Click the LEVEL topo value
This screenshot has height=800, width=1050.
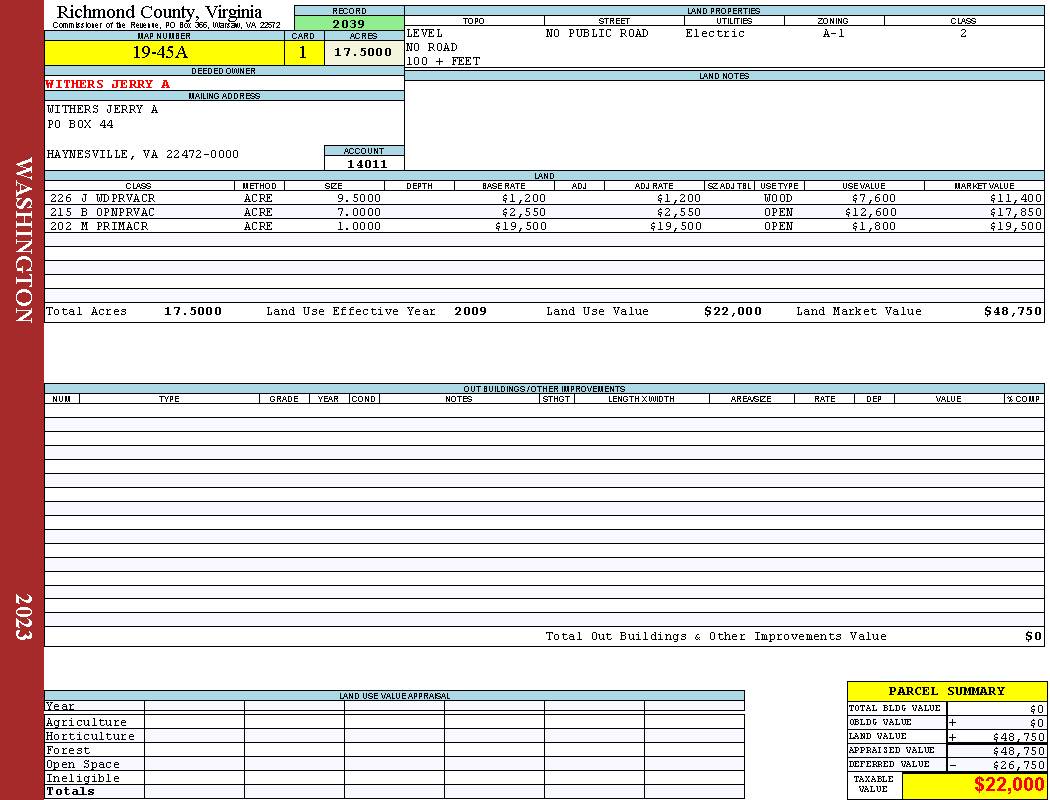coord(425,33)
